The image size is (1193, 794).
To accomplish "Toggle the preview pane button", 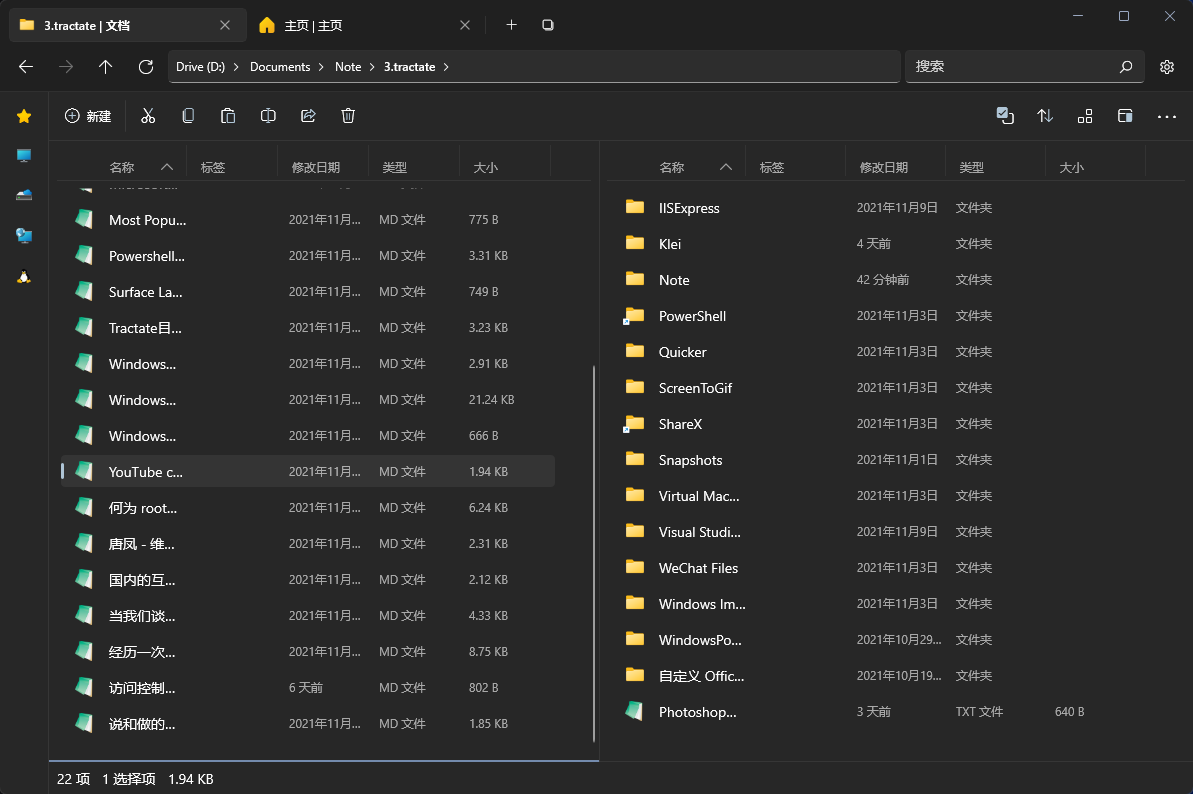I will tap(1125, 116).
